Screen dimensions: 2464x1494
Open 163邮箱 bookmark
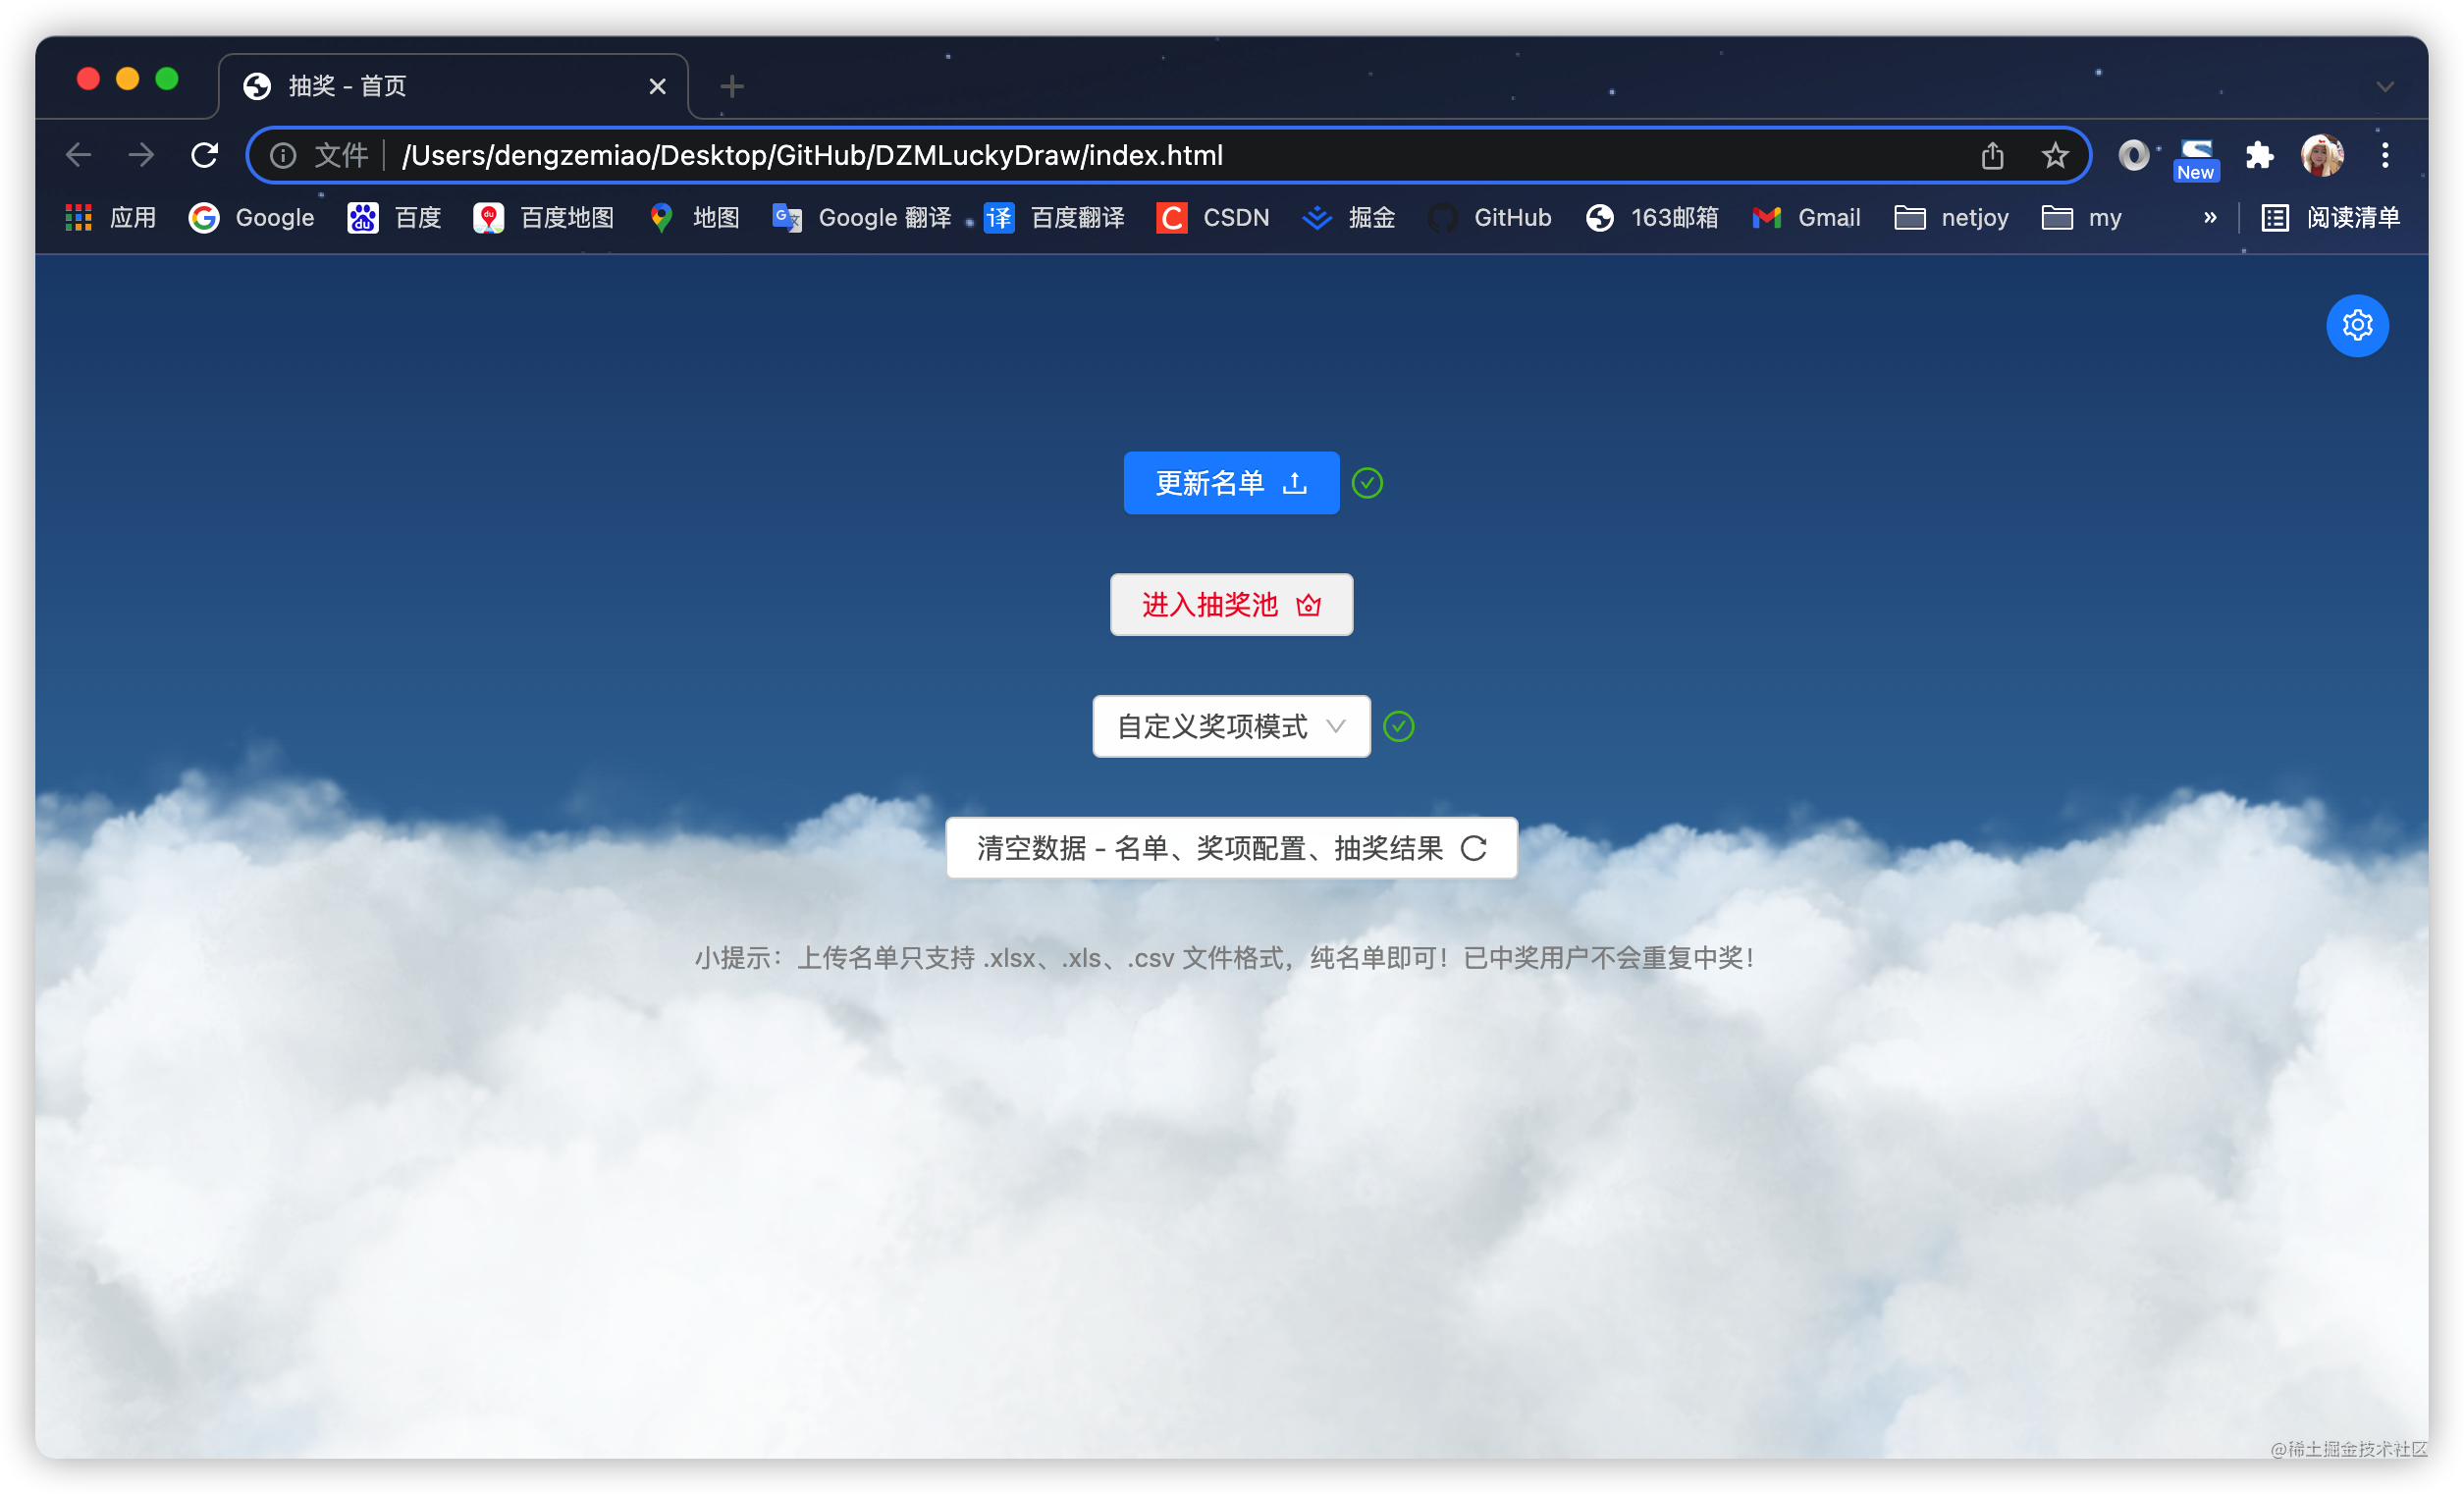point(1651,217)
